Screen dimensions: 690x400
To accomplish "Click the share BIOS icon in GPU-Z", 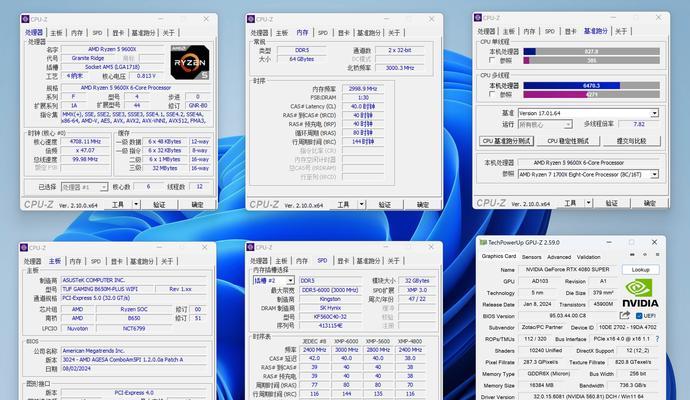I will pos(624,315).
